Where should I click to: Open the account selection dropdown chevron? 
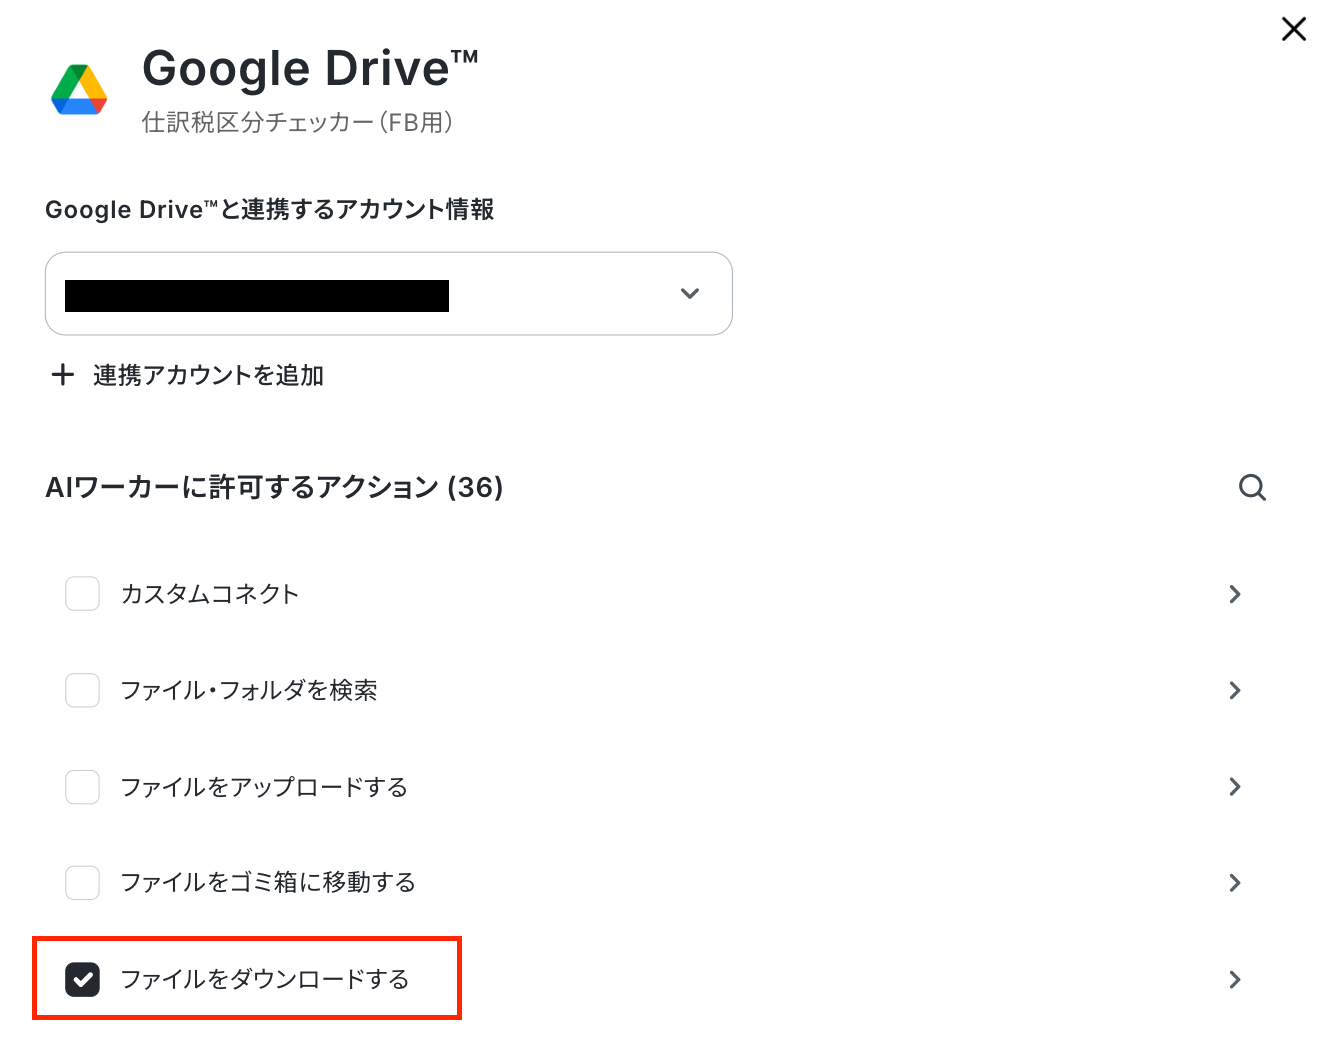[690, 294]
